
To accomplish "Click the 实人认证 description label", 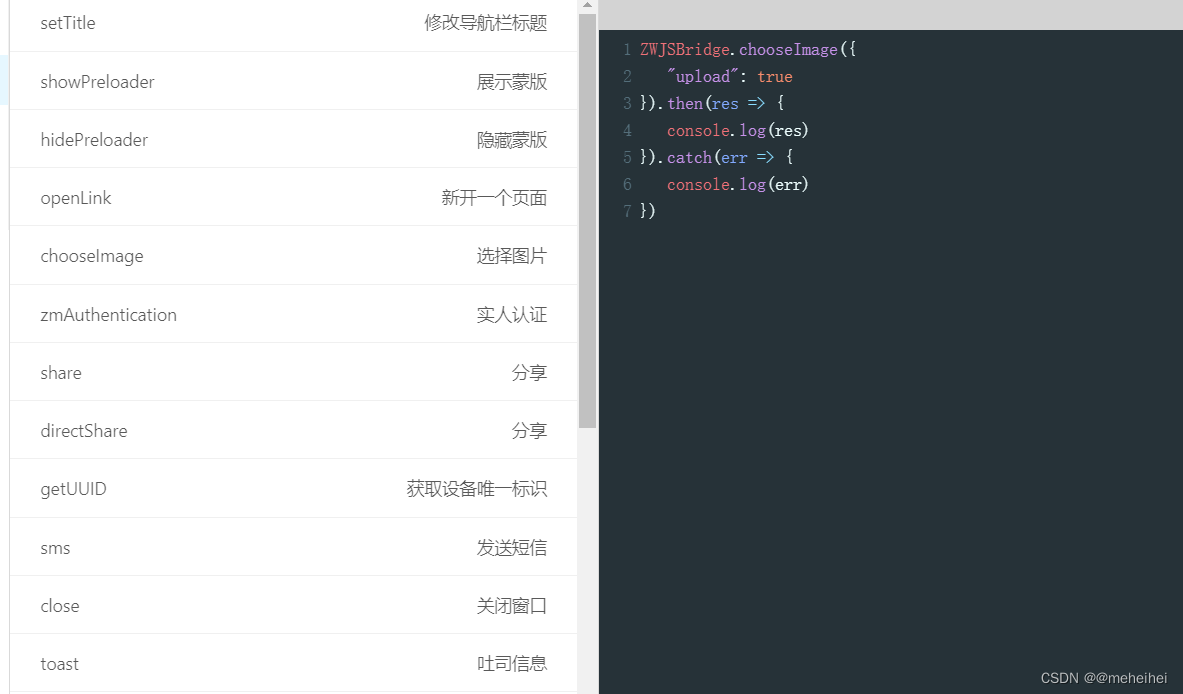I will 512,315.
